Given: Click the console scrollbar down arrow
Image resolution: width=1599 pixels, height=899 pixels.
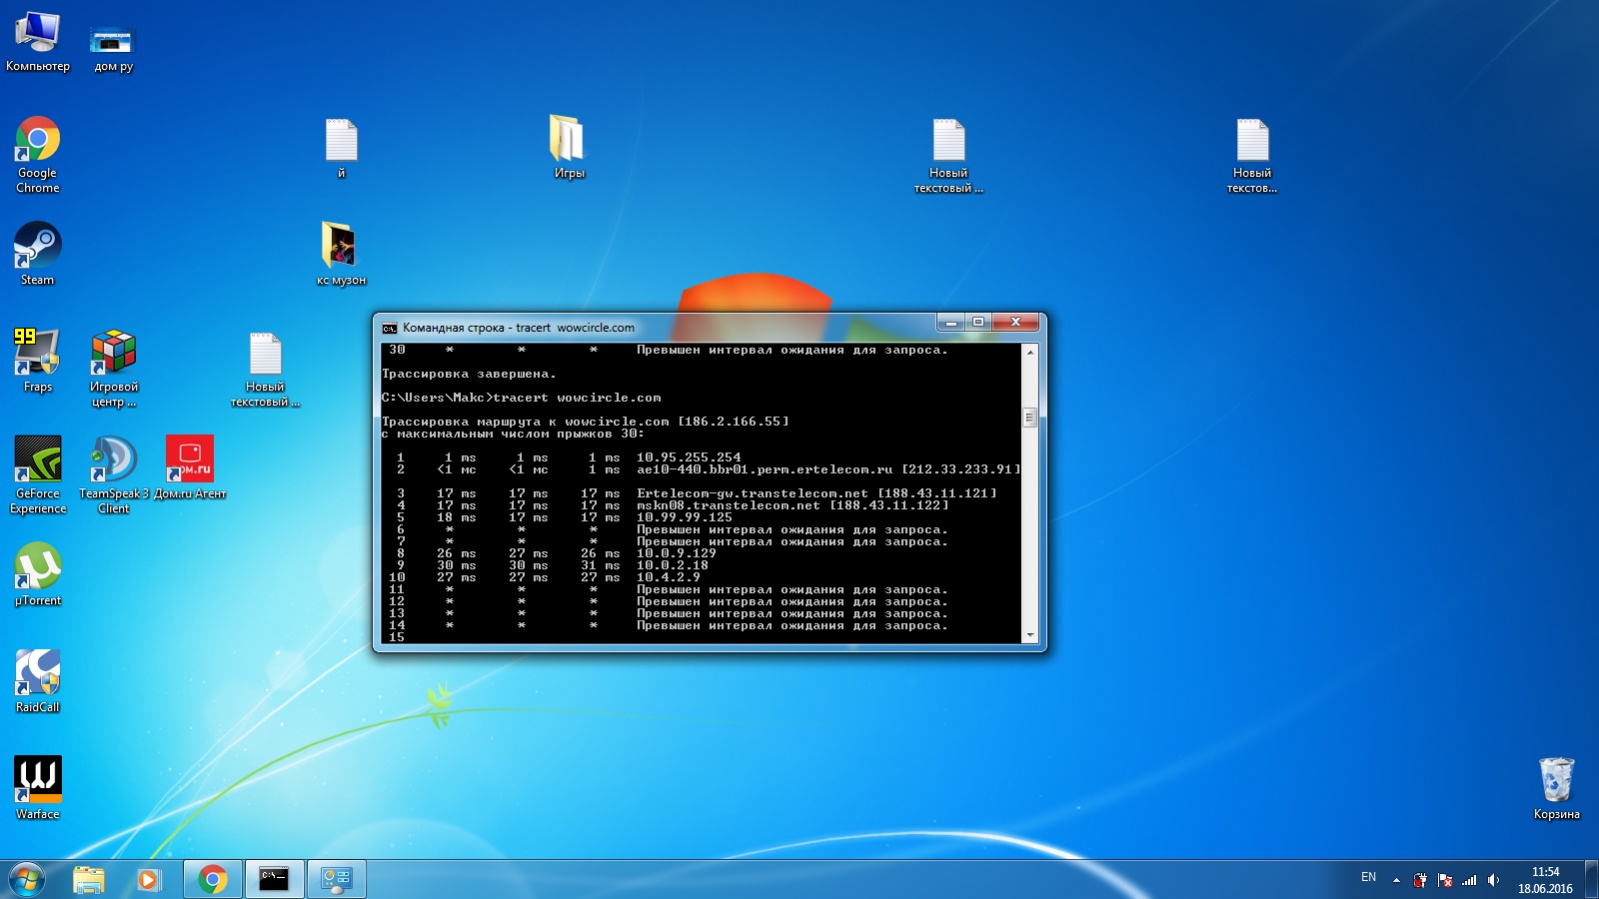Looking at the screenshot, I should (x=1030, y=635).
